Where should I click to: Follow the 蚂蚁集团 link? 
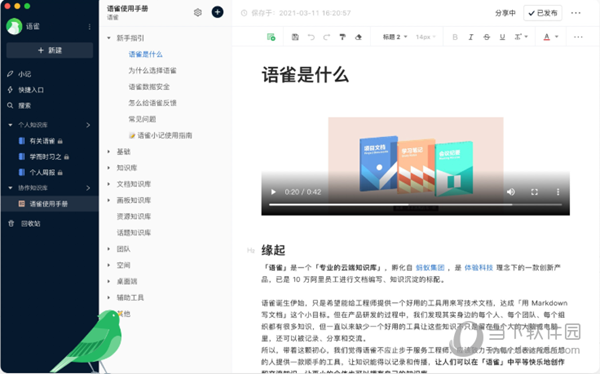(430, 268)
